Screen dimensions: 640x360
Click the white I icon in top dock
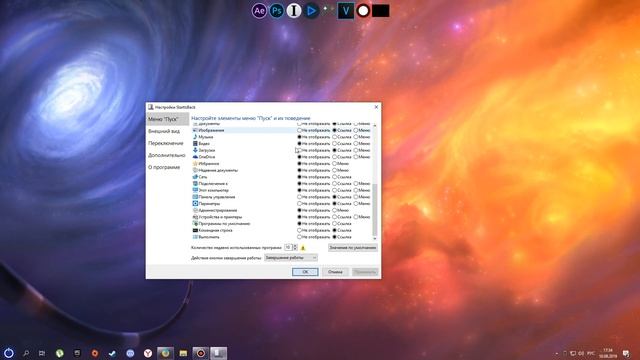point(293,11)
